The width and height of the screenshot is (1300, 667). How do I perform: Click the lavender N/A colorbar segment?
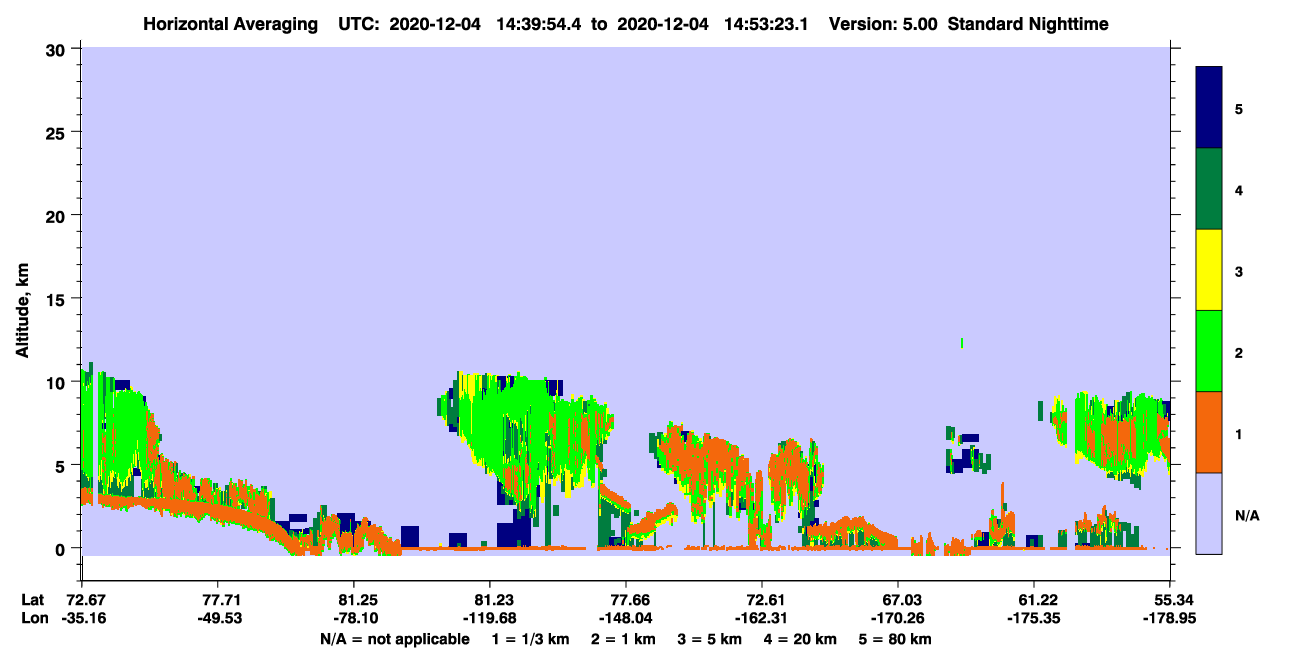tap(1209, 513)
